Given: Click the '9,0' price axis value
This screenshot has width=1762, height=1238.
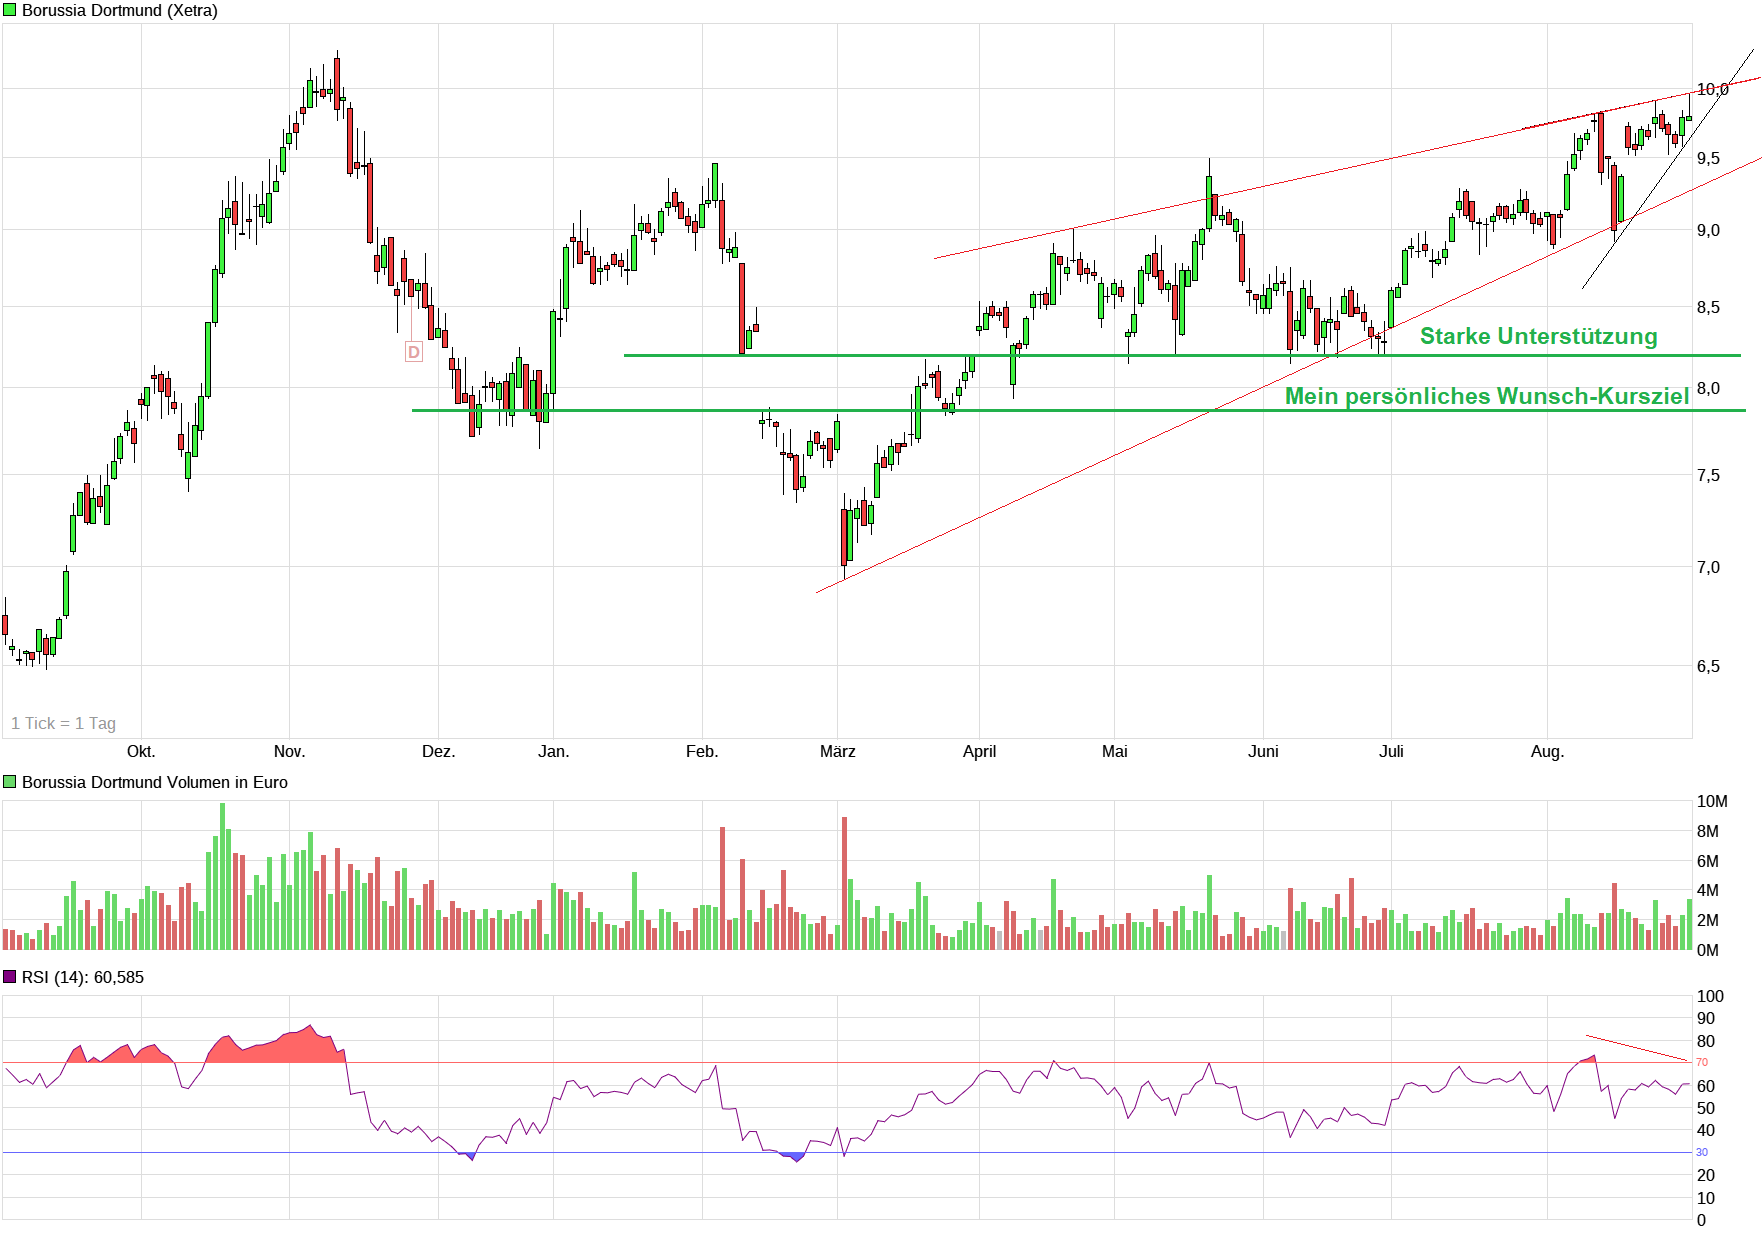Looking at the screenshot, I should coord(1709,230).
